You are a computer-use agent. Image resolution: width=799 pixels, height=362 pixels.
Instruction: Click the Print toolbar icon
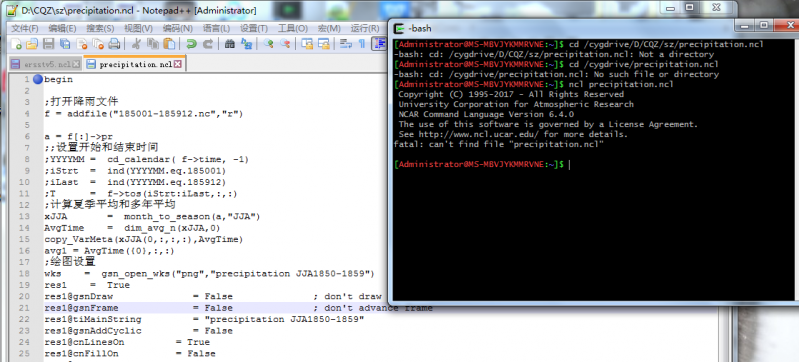[x=114, y=44]
